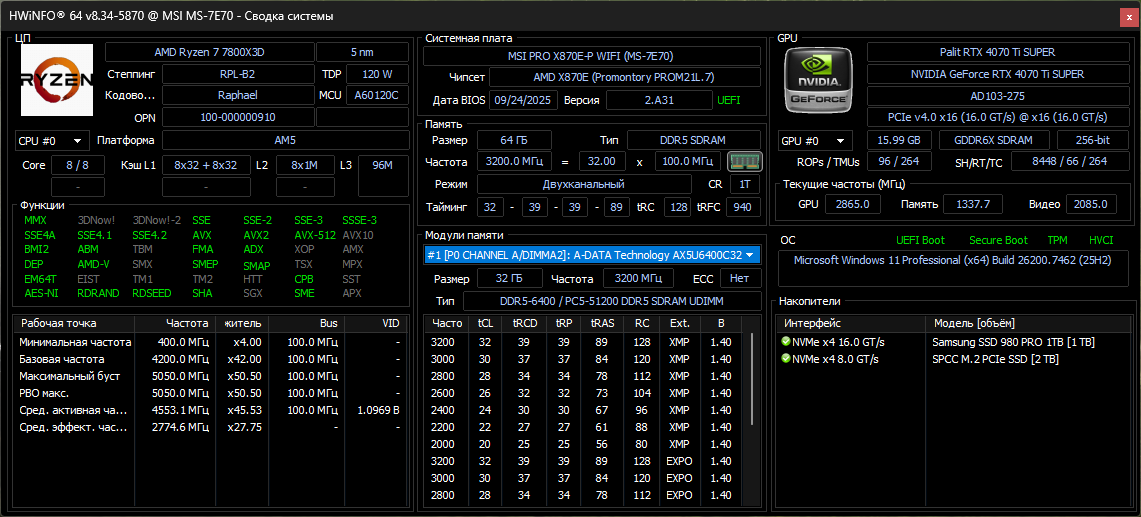
Task: Click the 64 ГБ memory size field
Action: tap(514, 140)
